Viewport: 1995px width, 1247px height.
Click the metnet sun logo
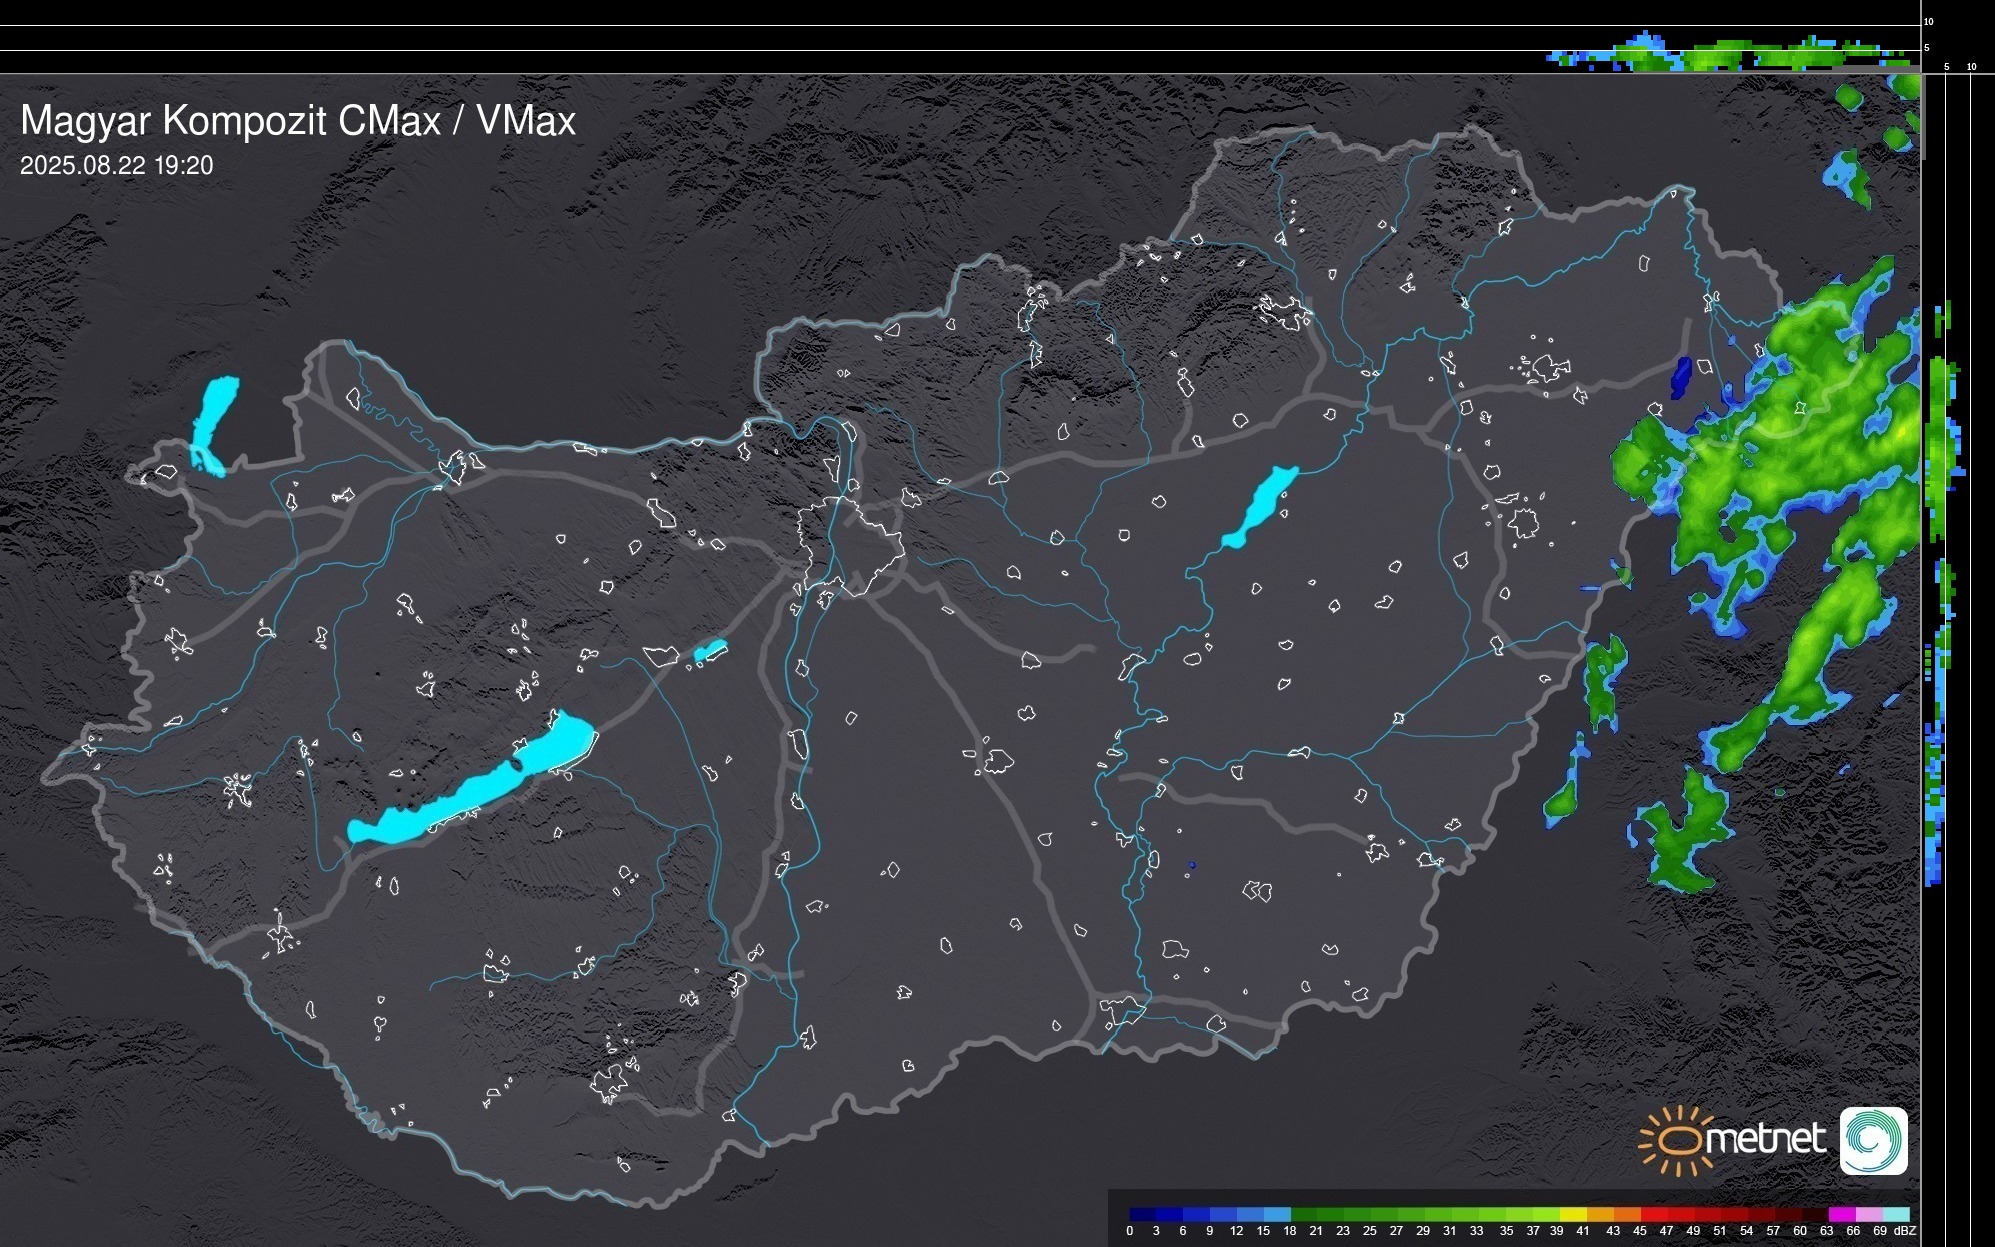click(1675, 1140)
